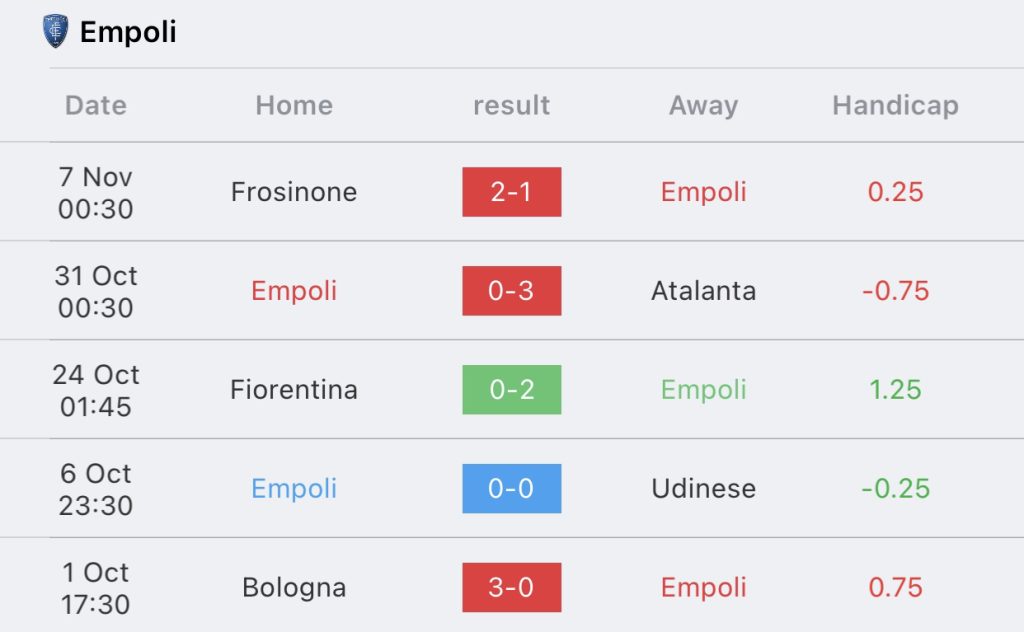Select Frosinone home team
Screen dimensions: 1024x632
tap(294, 192)
